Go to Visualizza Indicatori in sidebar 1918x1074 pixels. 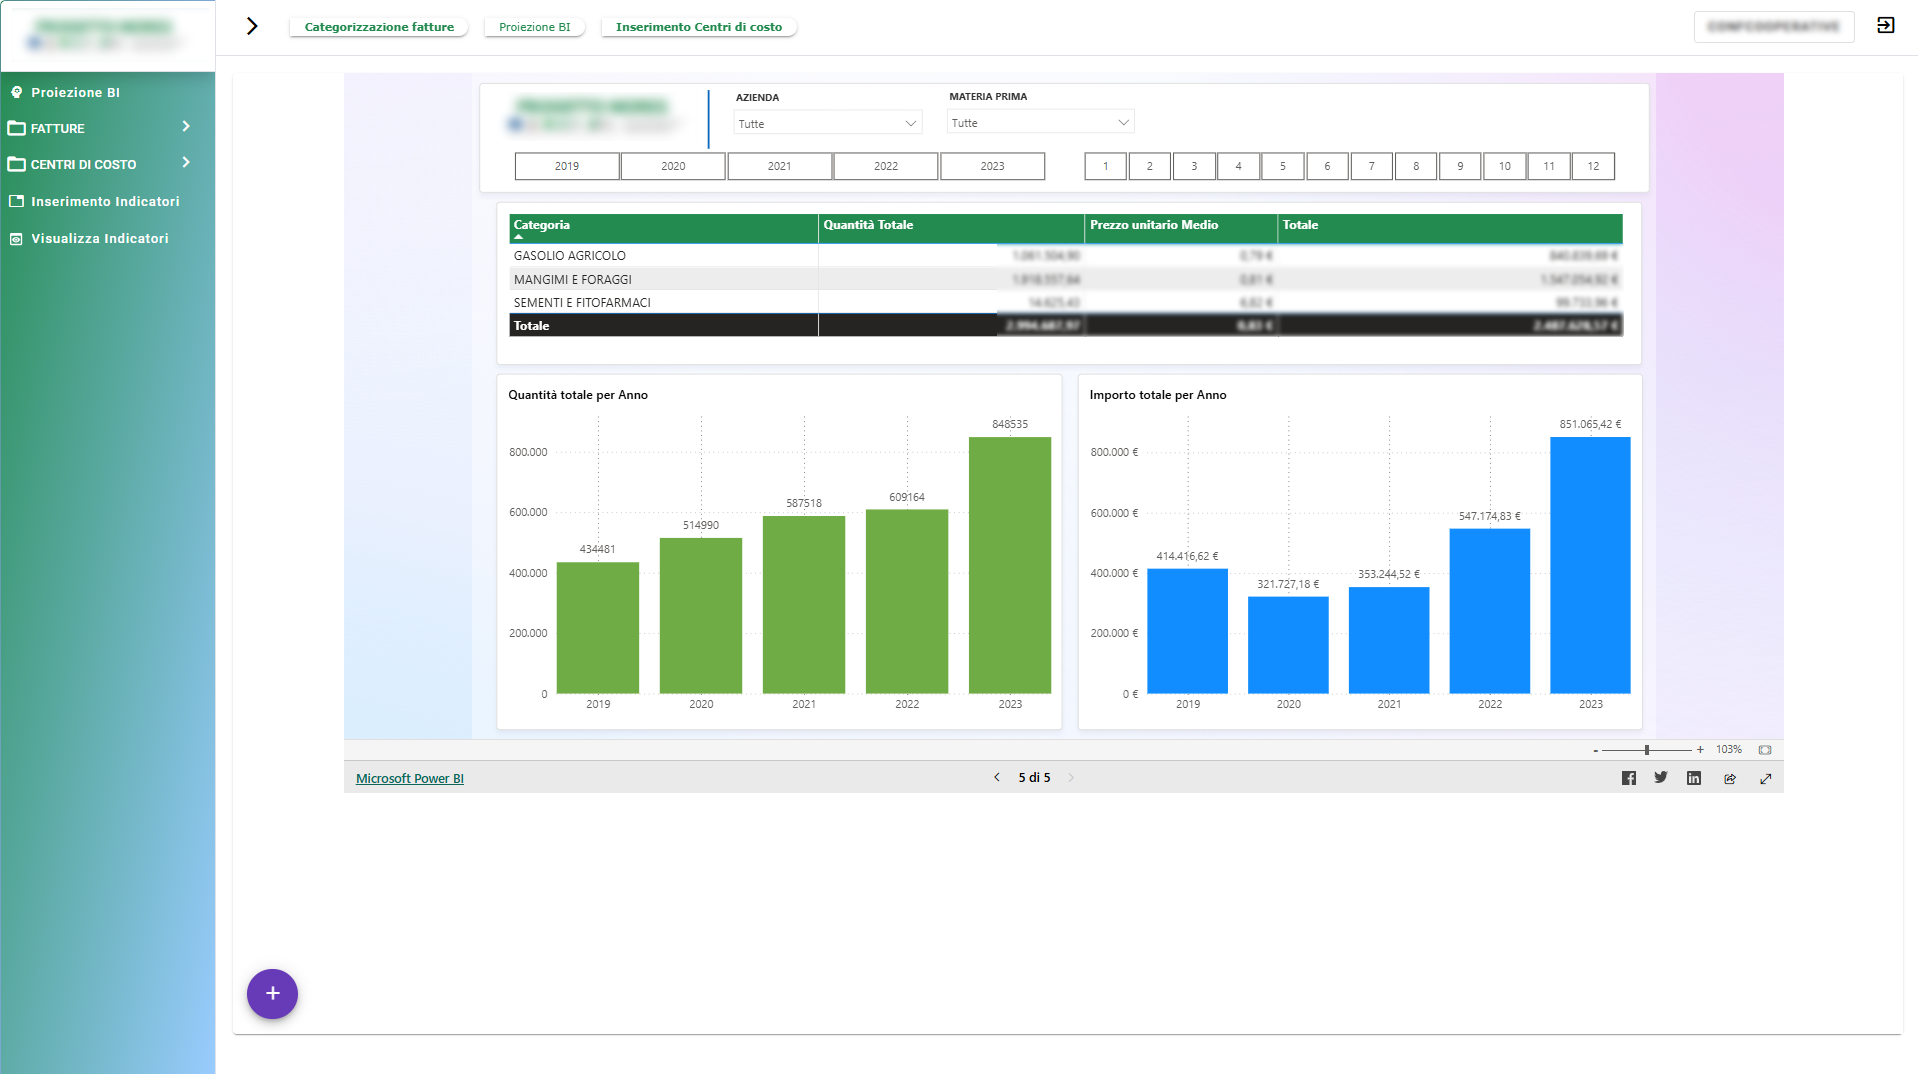[x=99, y=238]
